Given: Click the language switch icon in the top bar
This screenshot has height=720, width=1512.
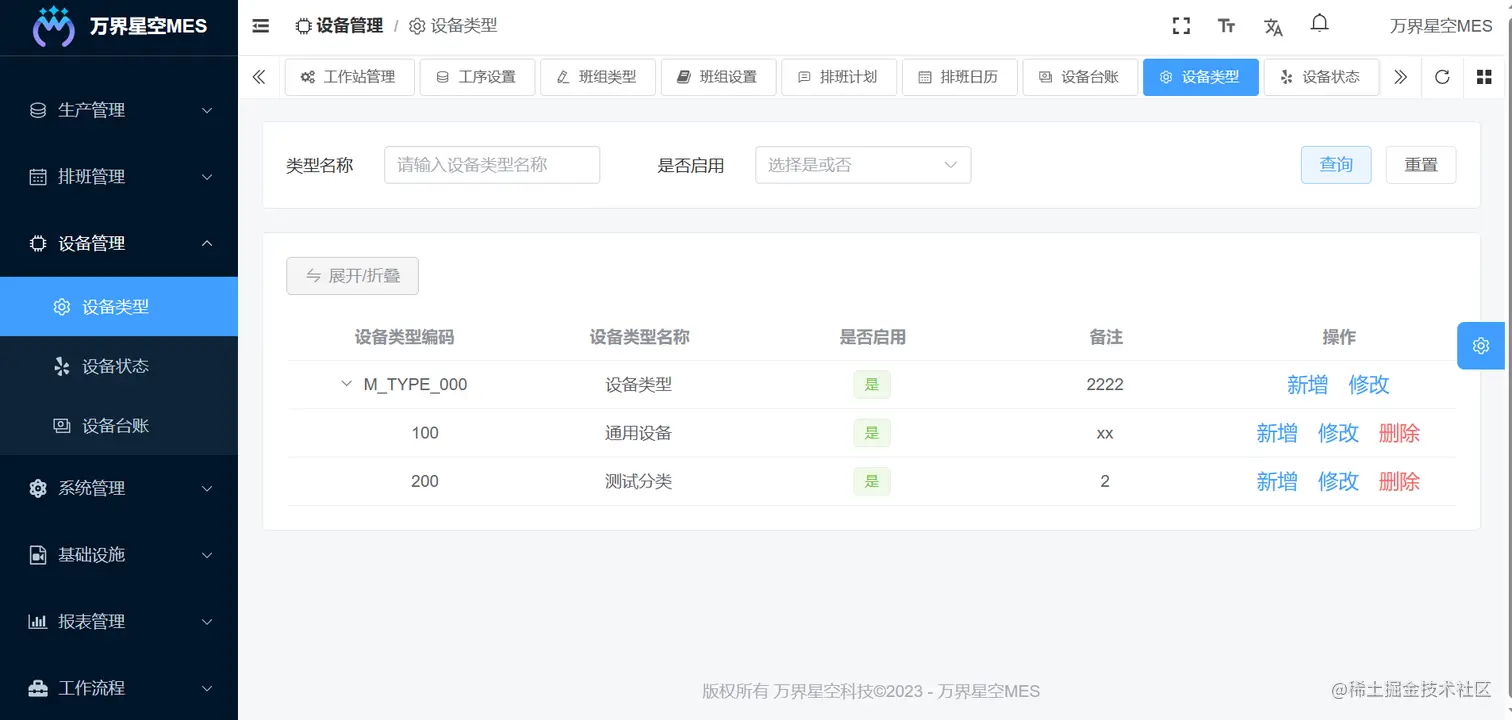Looking at the screenshot, I should tap(1273, 27).
